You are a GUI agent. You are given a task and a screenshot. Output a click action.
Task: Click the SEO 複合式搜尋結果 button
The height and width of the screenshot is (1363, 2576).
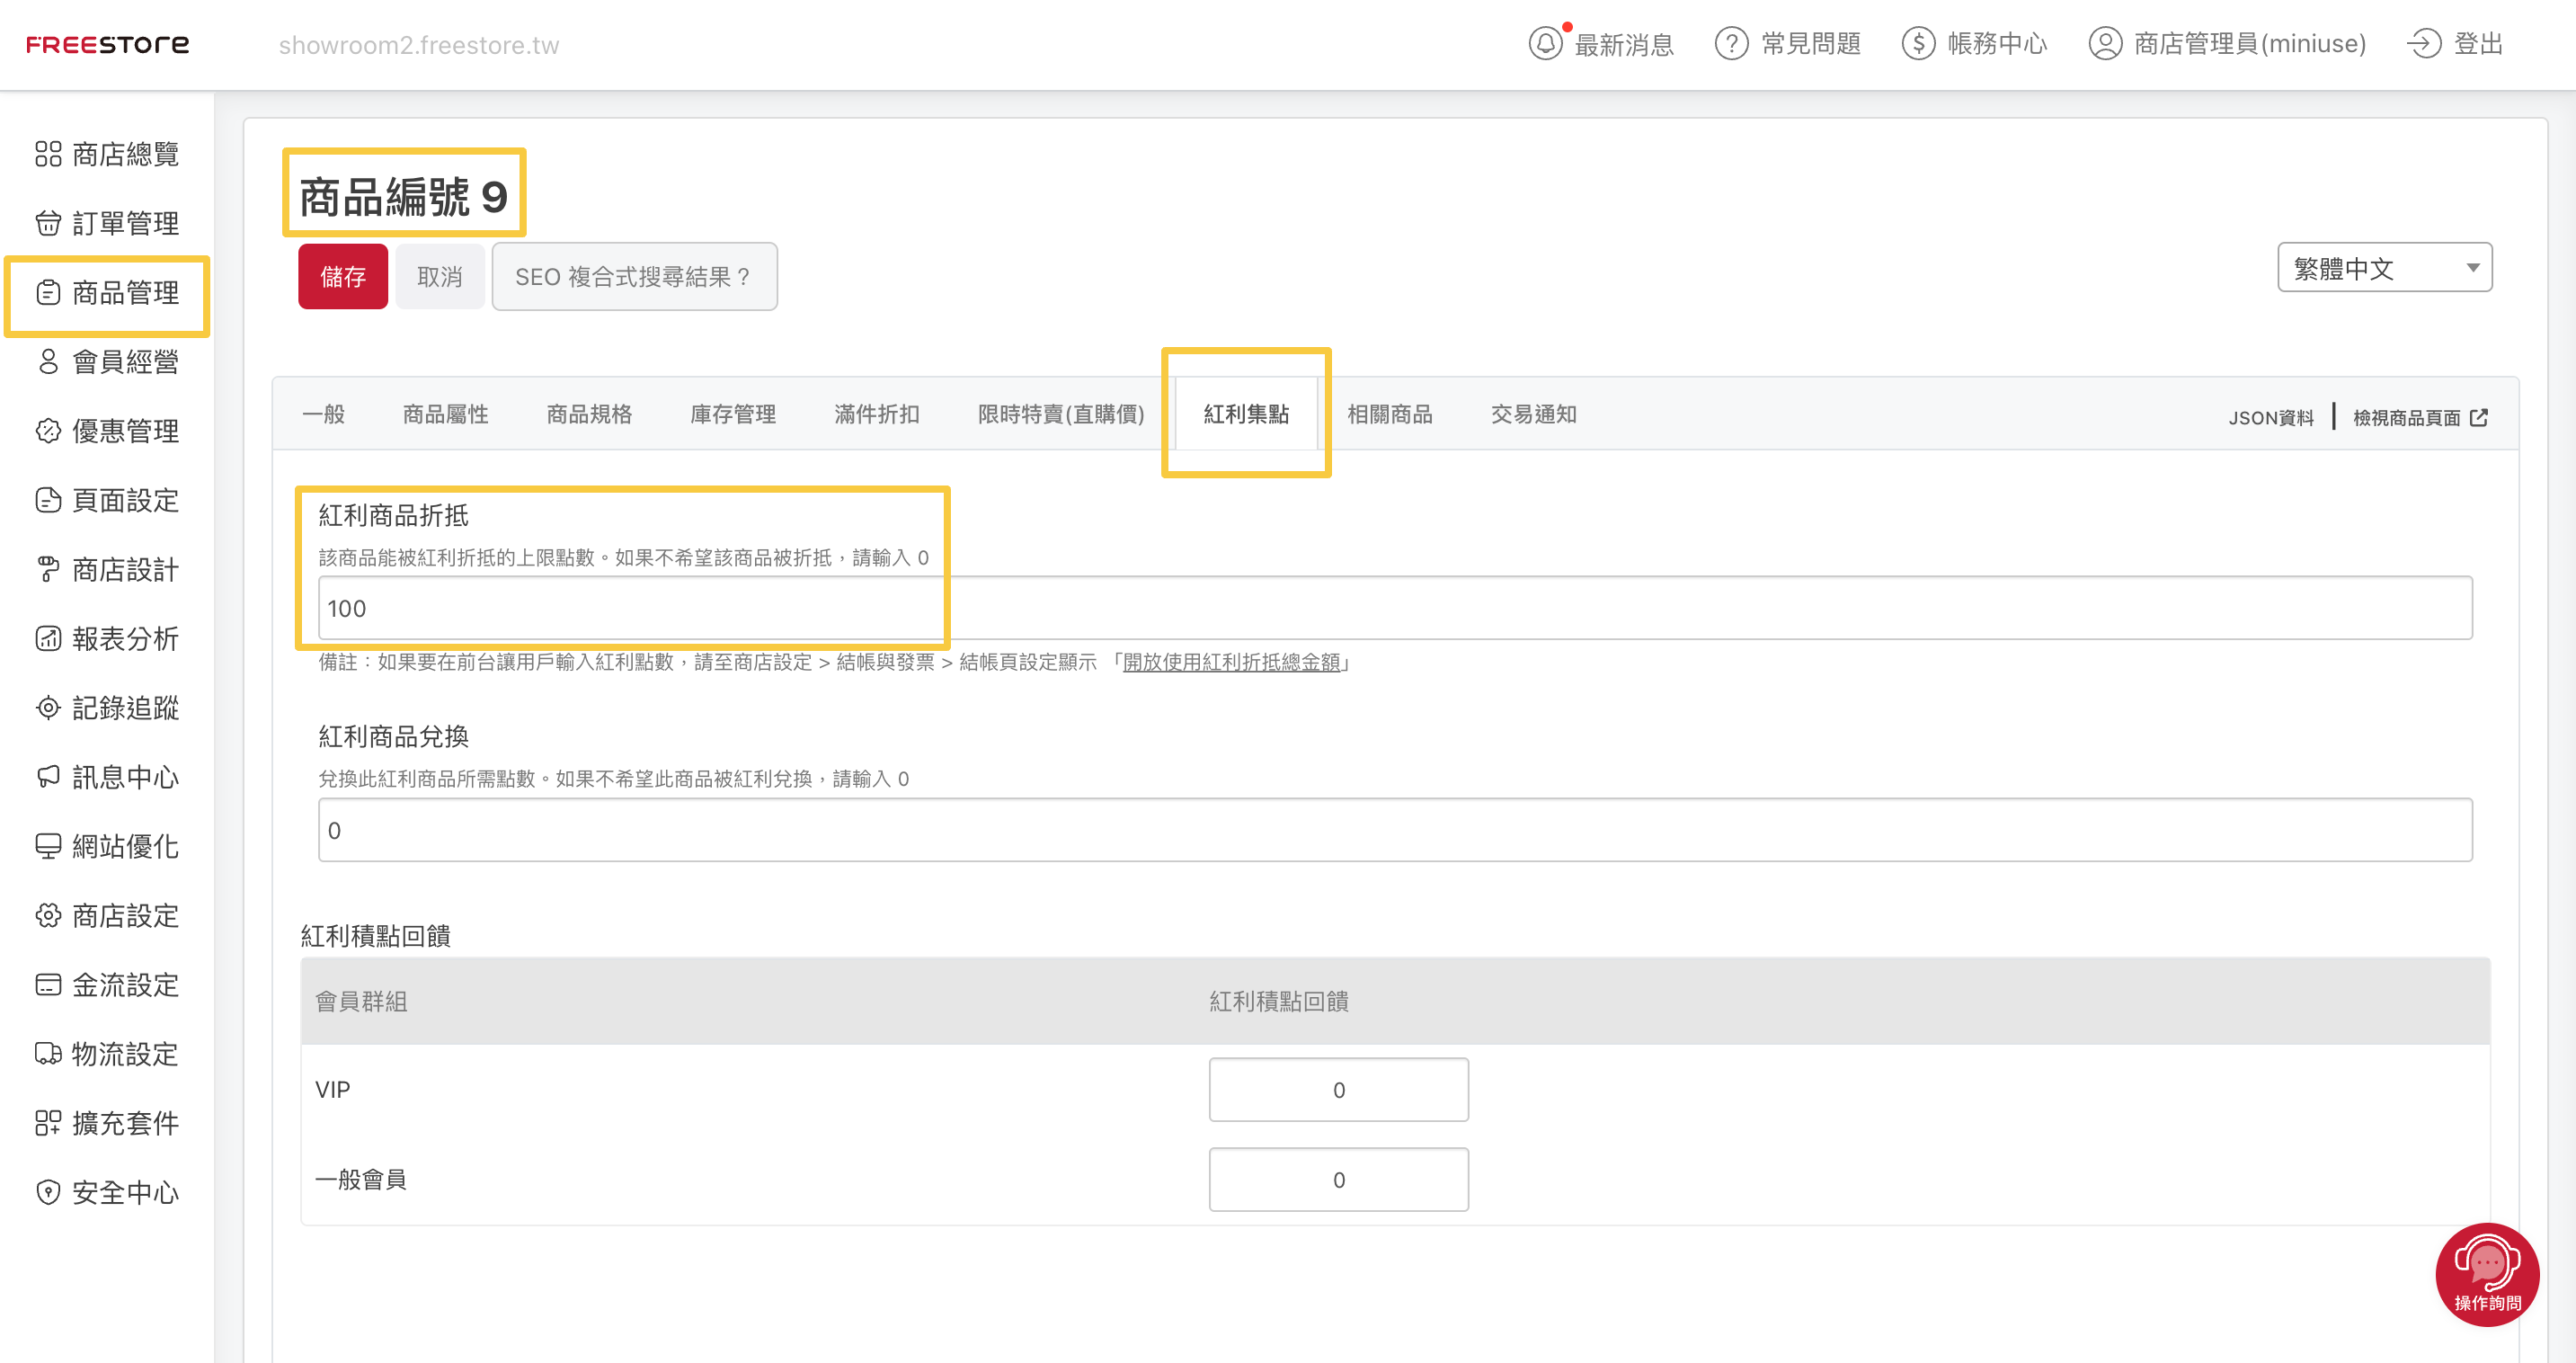click(634, 277)
